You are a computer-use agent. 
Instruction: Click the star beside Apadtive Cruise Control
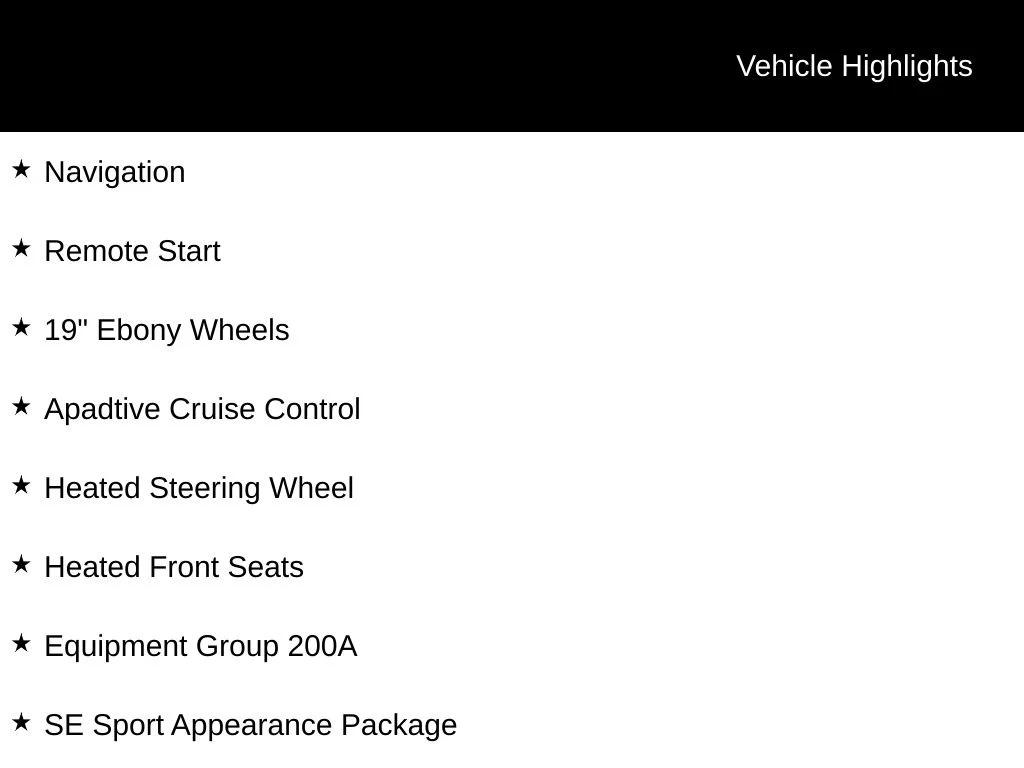[x=21, y=406]
